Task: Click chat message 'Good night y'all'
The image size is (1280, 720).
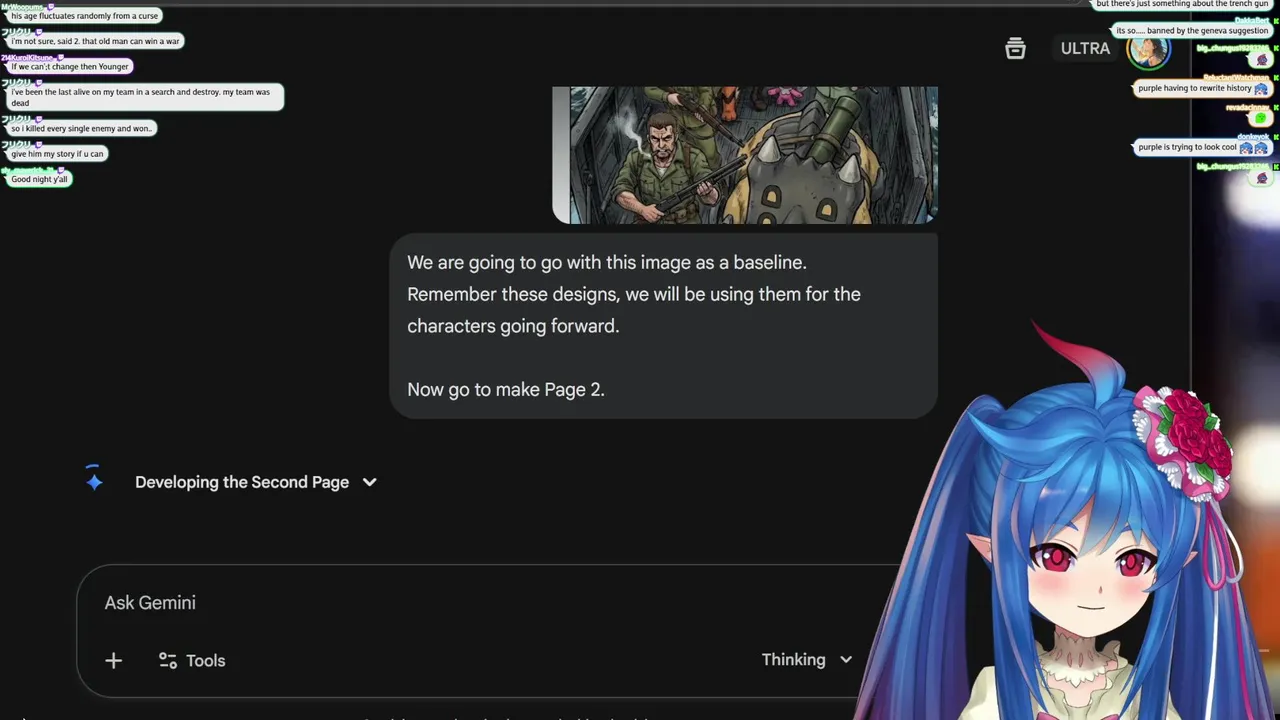Action: point(40,179)
